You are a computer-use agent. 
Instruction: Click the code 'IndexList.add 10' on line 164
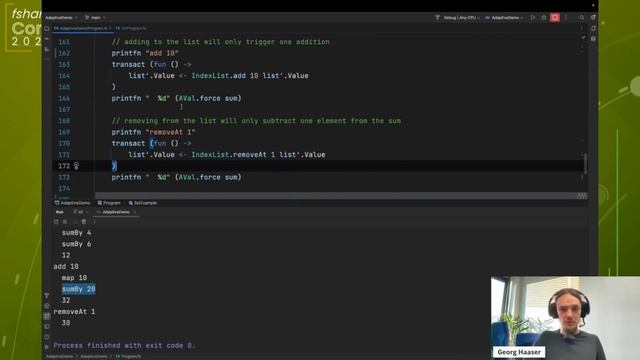tap(225, 76)
